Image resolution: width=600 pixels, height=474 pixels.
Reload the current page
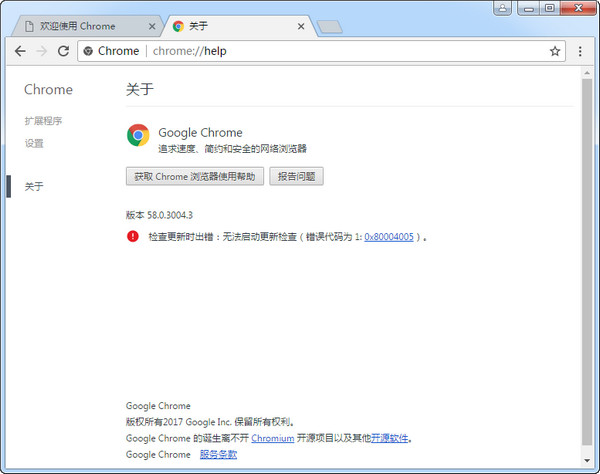tap(63, 51)
